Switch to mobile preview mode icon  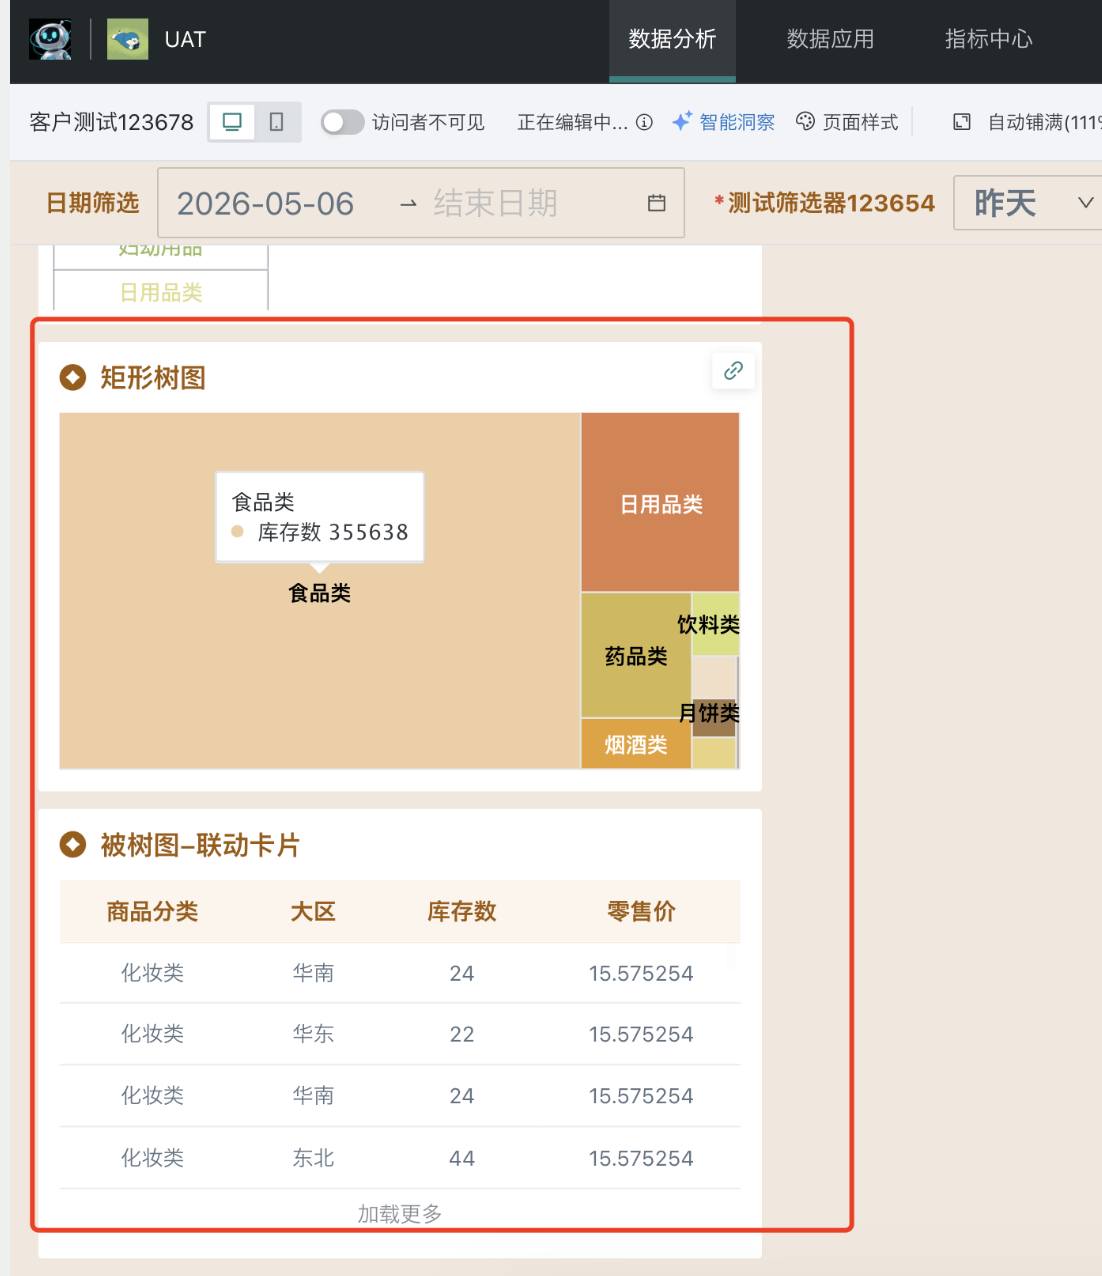coord(277,122)
